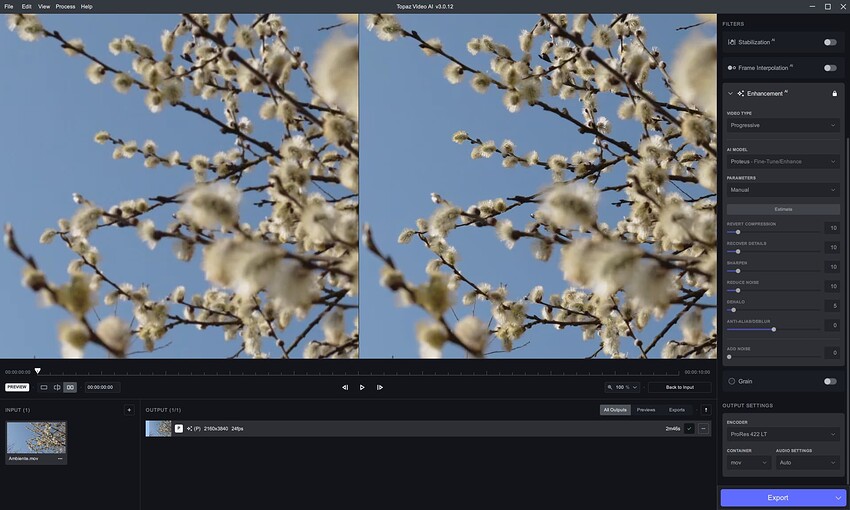
Task: Click the Enhancement lock icon
Action: pos(834,94)
